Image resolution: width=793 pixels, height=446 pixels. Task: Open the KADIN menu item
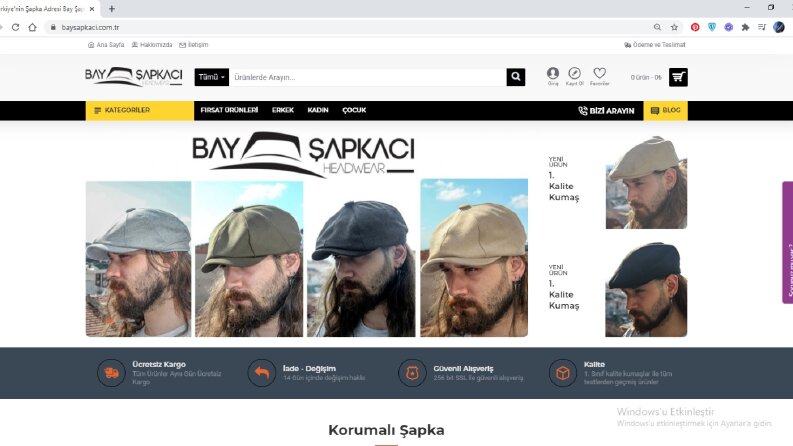tap(318, 110)
